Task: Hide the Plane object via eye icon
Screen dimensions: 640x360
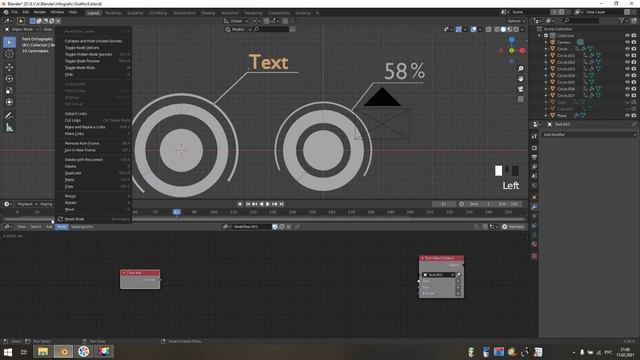Action: (x=627, y=116)
